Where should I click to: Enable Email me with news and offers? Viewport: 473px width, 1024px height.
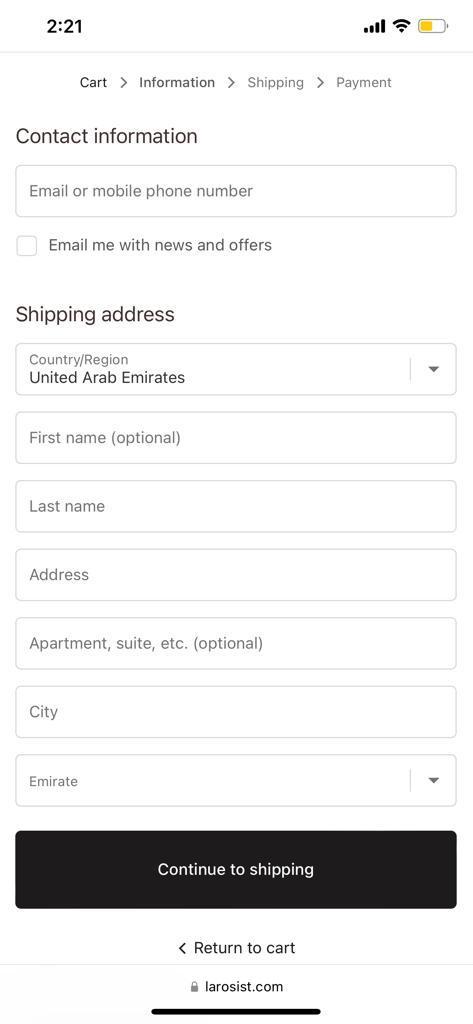coord(27,246)
